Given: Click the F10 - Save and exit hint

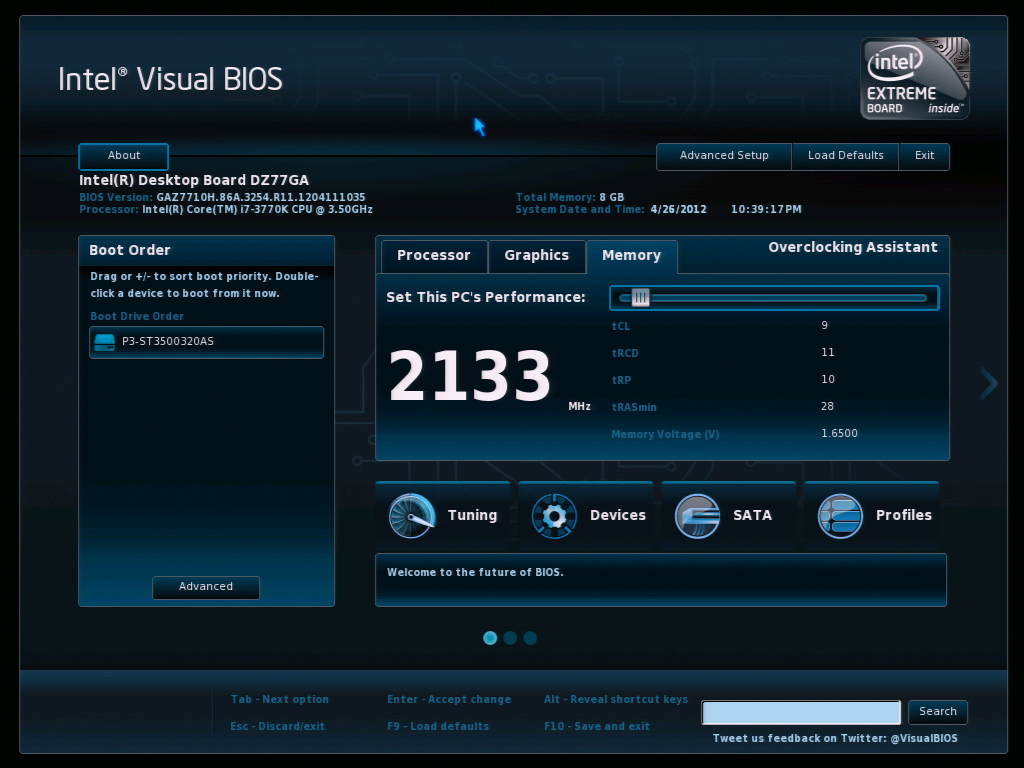Looking at the screenshot, I should [x=597, y=726].
